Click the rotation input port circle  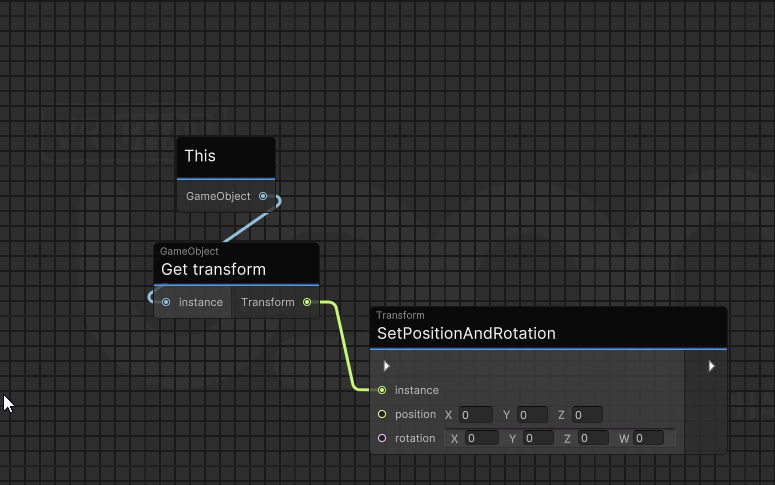(x=382, y=438)
